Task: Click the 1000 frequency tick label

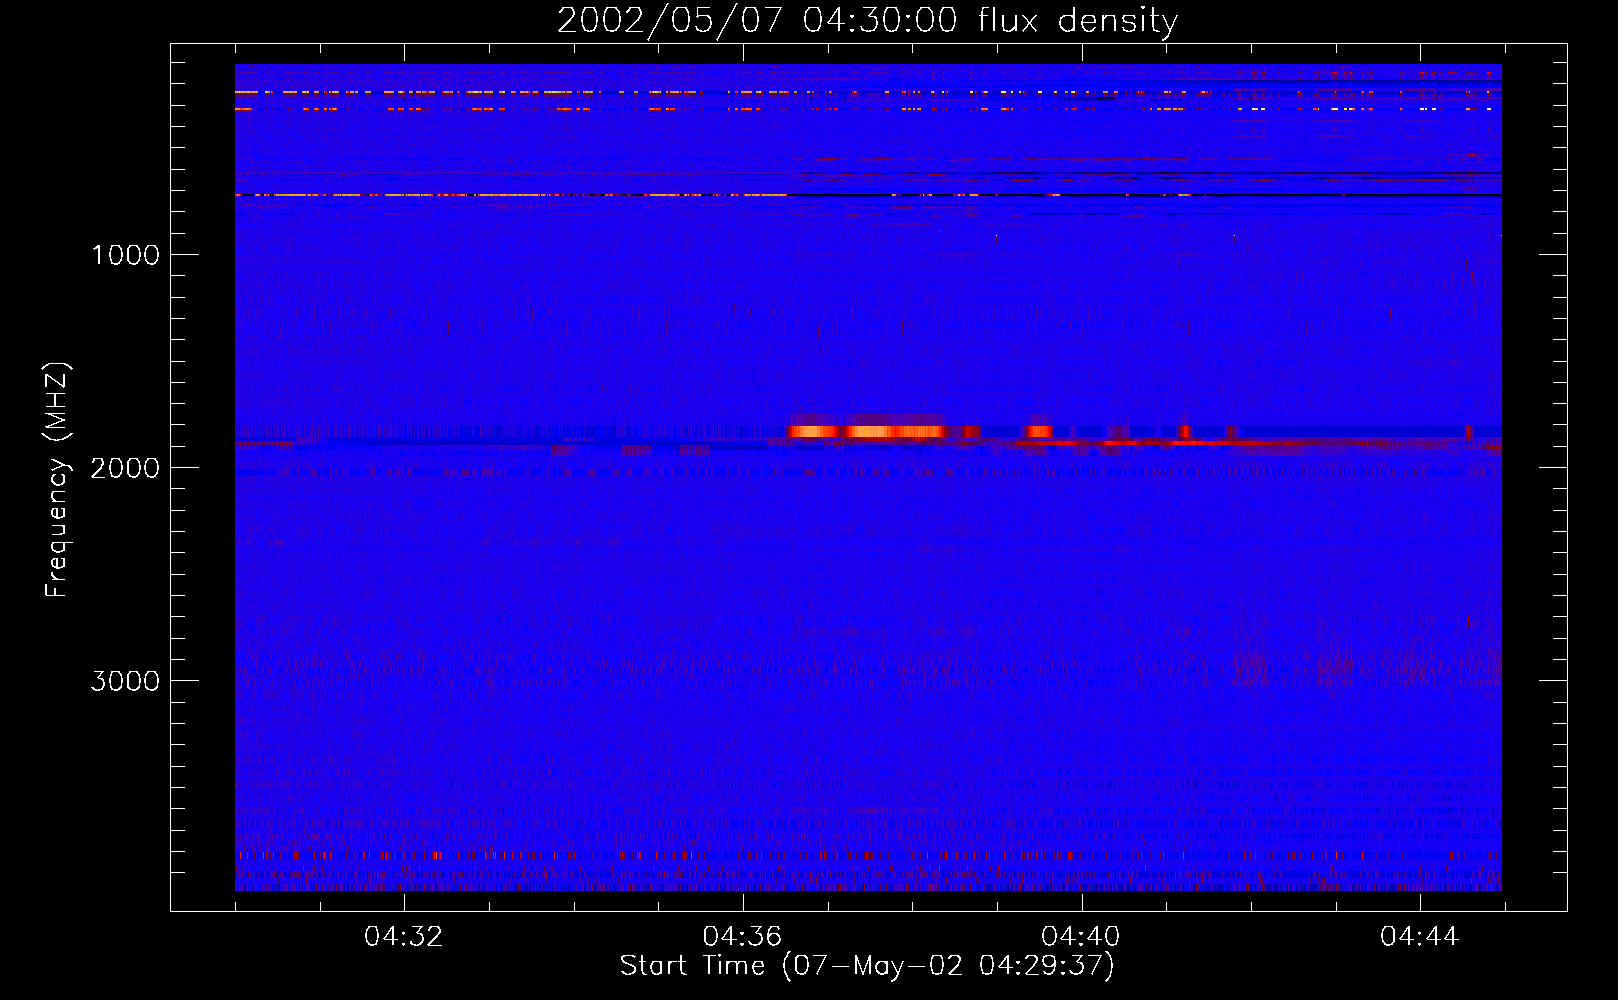Action: point(125,255)
